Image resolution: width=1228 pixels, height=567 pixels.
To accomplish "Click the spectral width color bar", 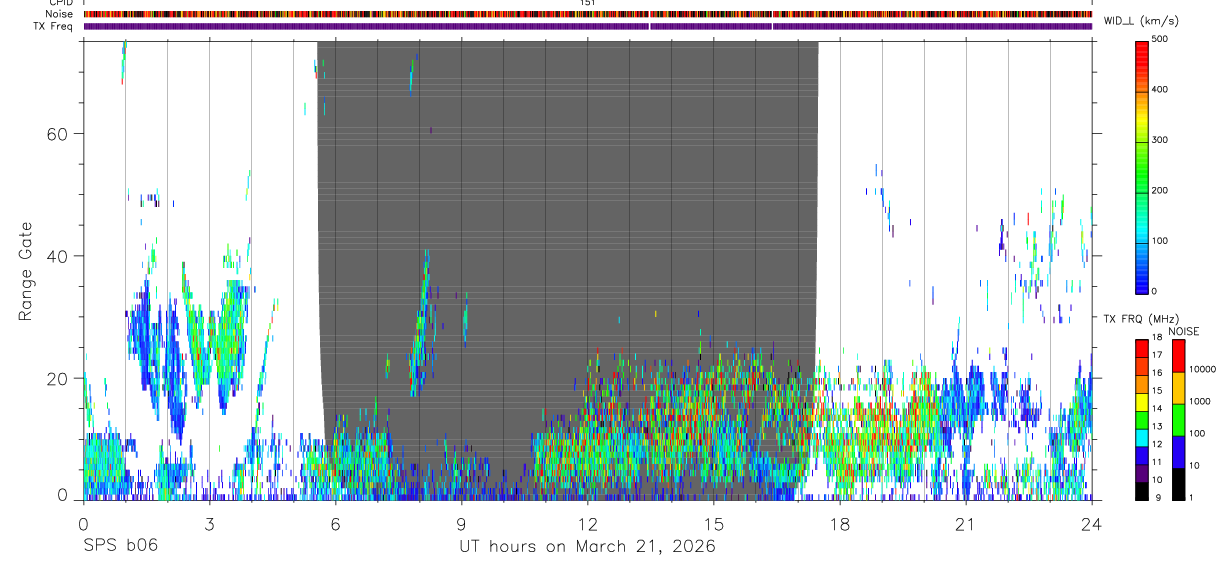I will point(1142,166).
